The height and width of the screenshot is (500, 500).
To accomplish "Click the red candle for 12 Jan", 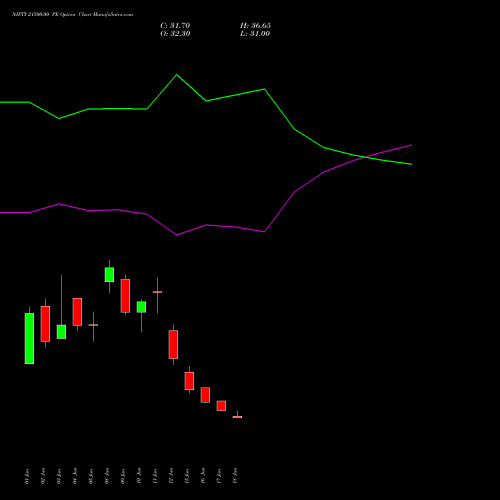I will (x=173, y=344).
